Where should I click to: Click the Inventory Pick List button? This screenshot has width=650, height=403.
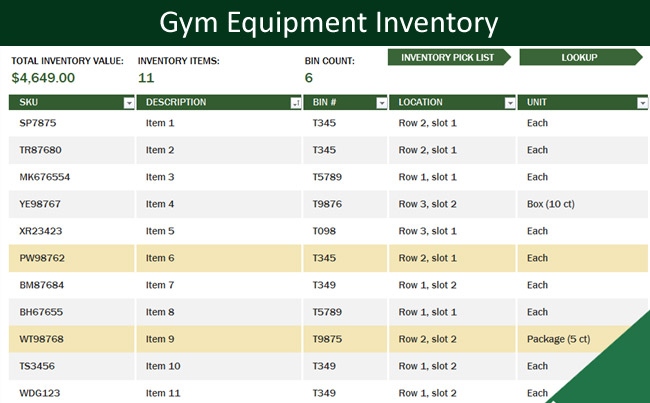[x=448, y=57]
